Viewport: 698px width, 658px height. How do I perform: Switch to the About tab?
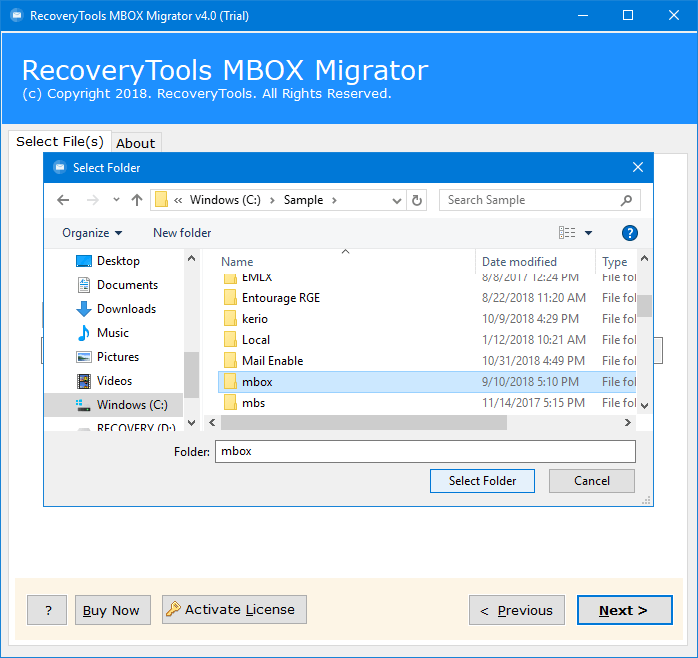[x=135, y=143]
